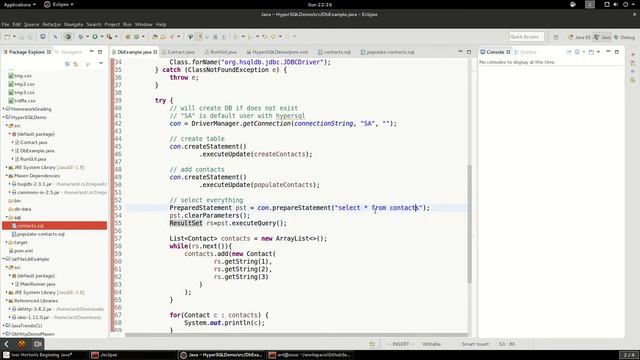Click Collapse All in Package Explorer
The image size is (640, 360).
68,64
